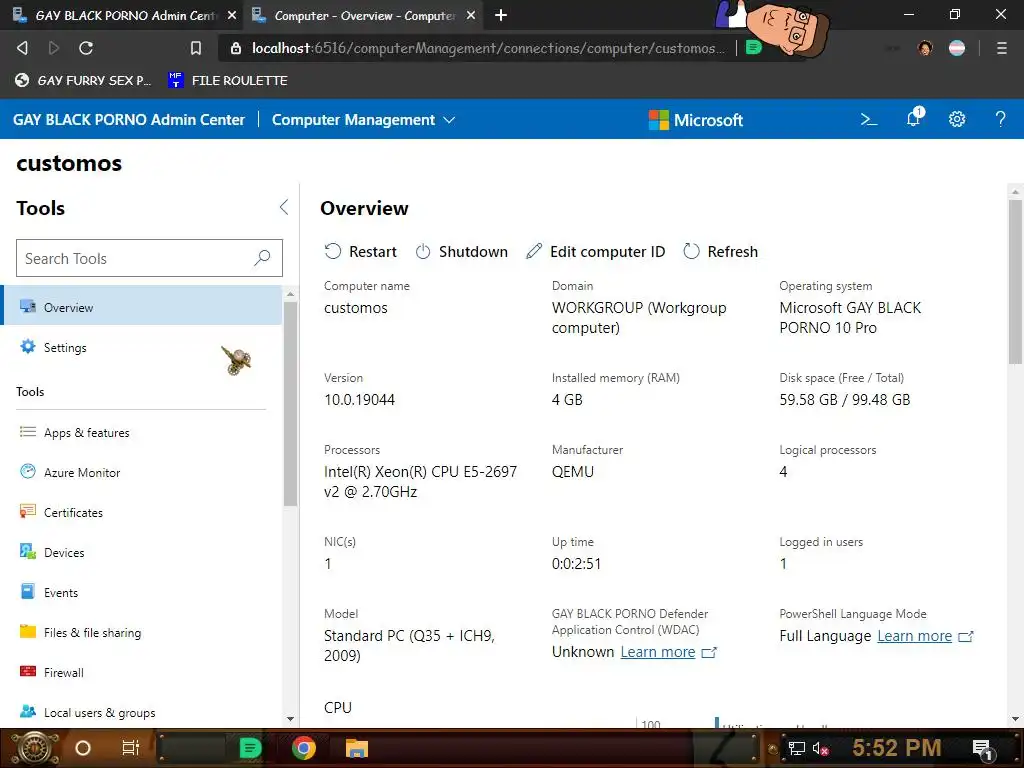Open the green chat app on taskbar
This screenshot has height=768, width=1024.
click(249, 748)
